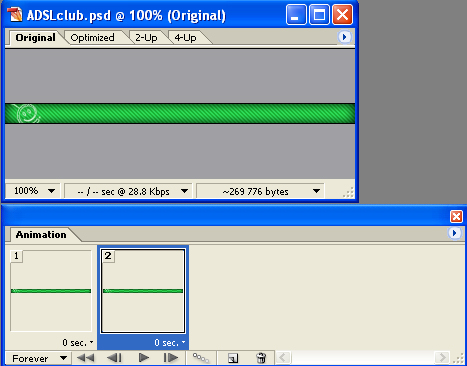This screenshot has width=467, height=366.
Task: Change frame 2 delay of 0 sec.
Action: (170, 343)
